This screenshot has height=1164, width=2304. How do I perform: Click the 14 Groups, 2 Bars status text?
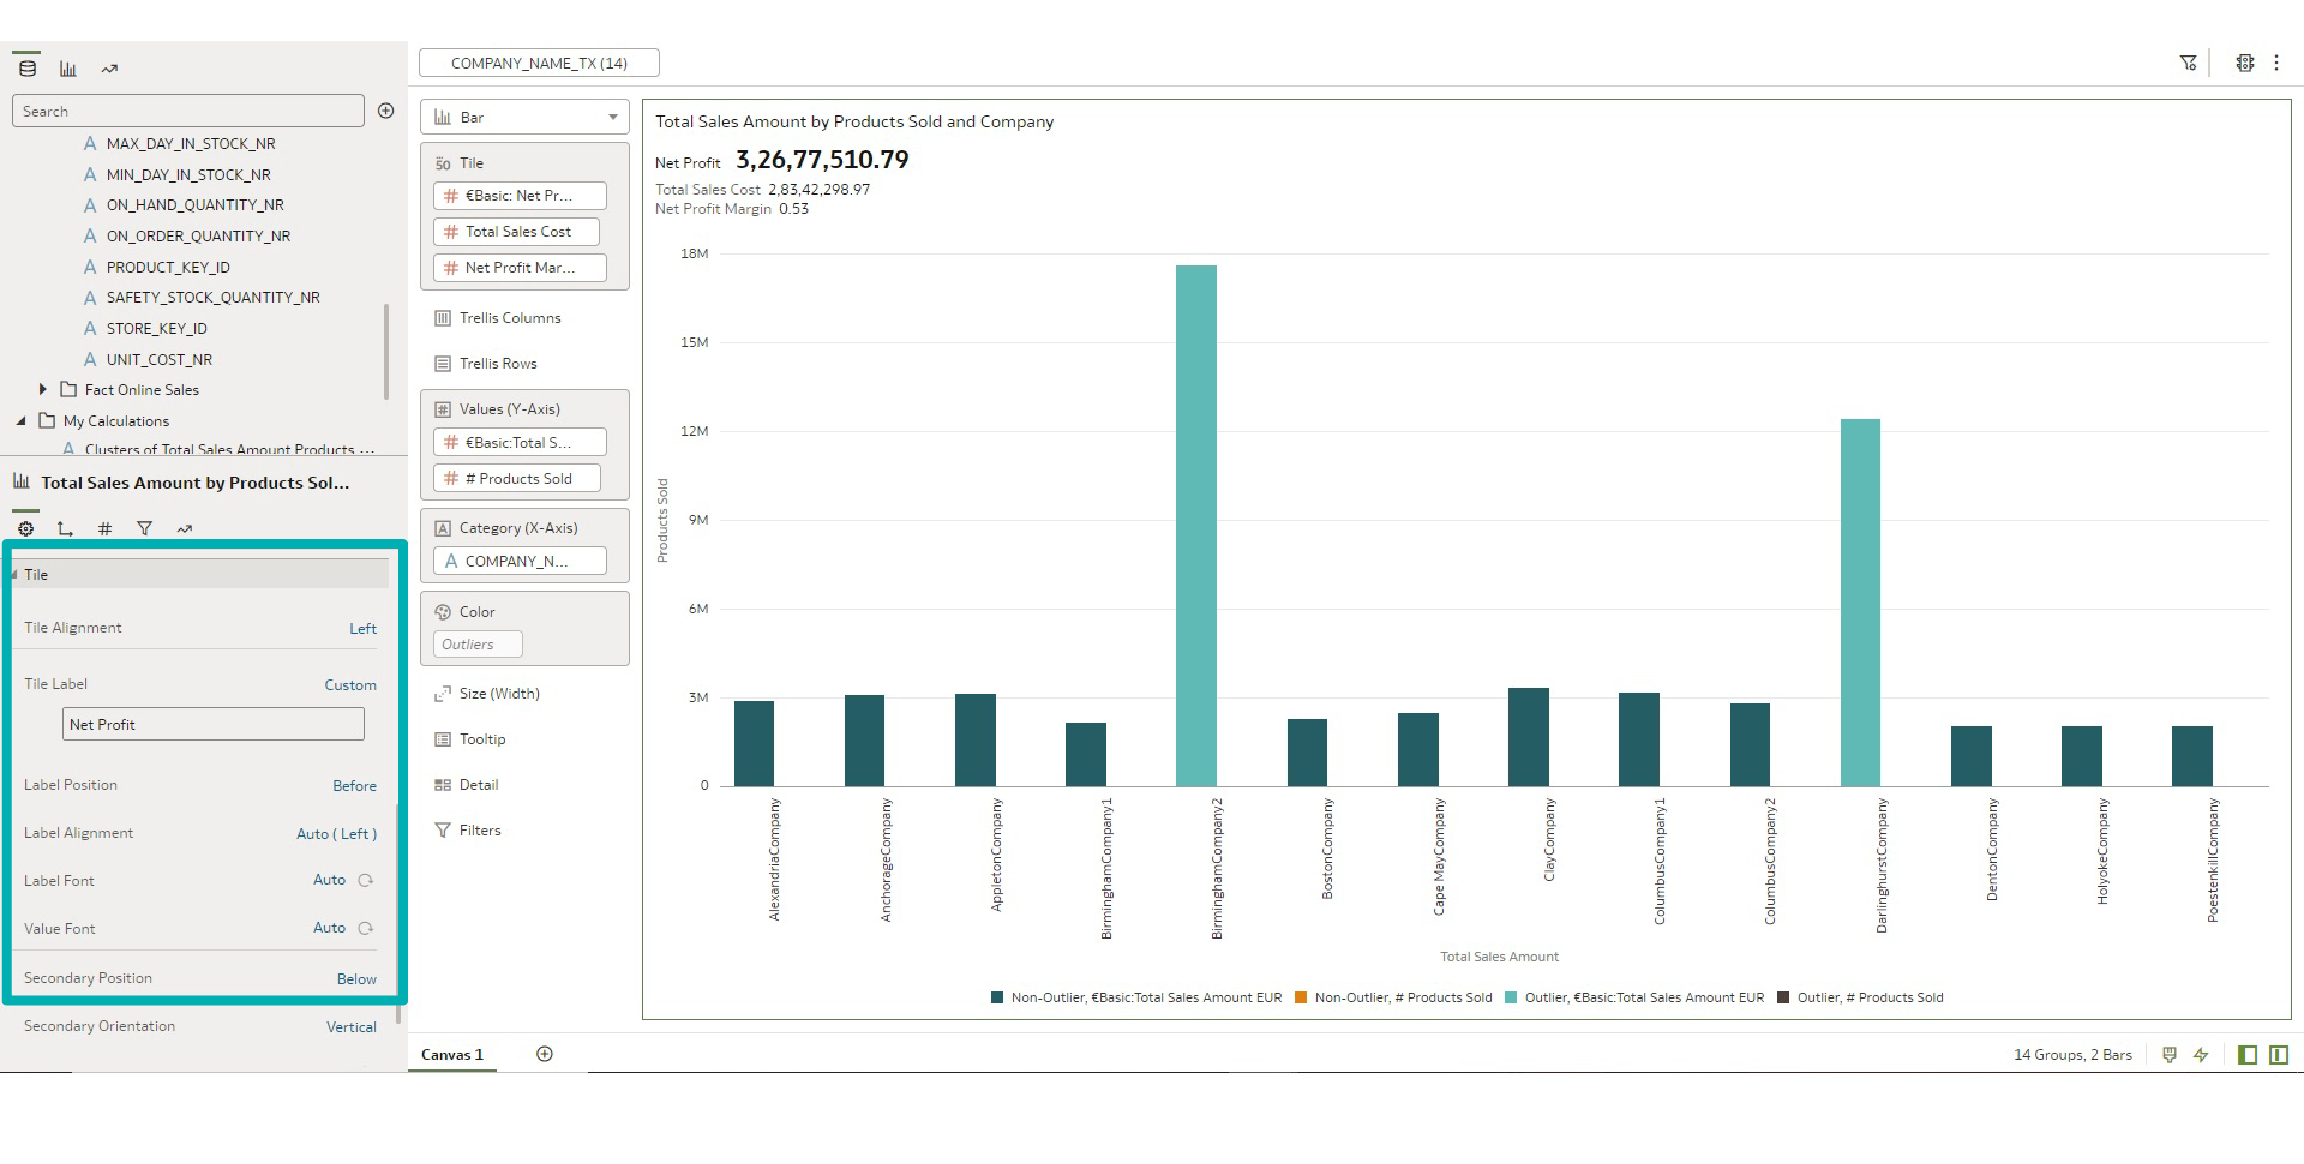(x=2072, y=1055)
